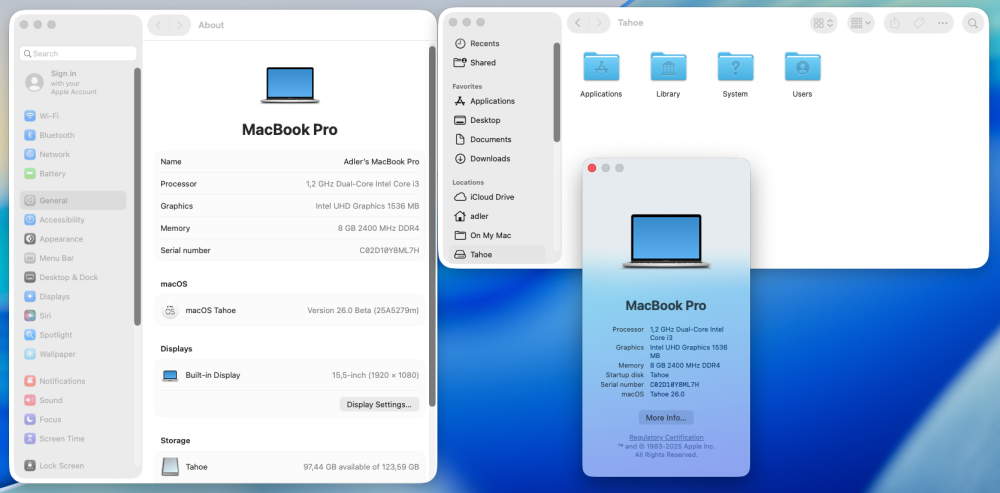This screenshot has width=1000, height=493.
Task: Click the Tahoe storage row
Action: (290, 467)
